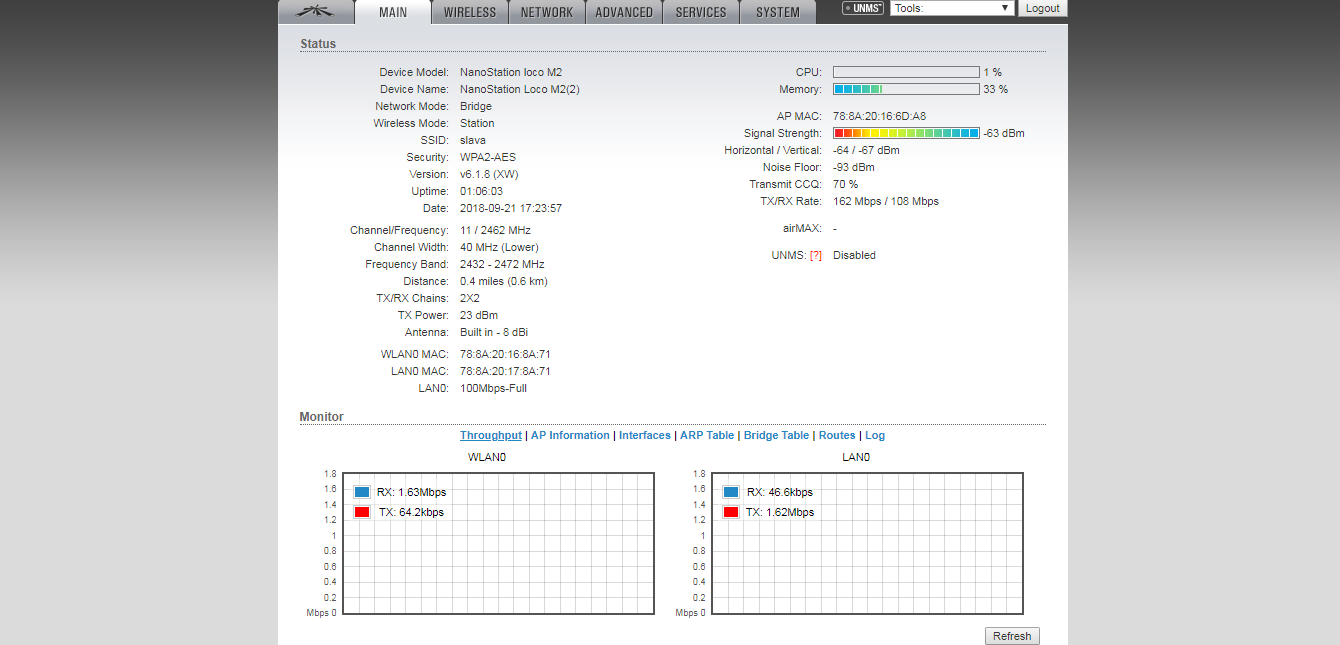Click TX/RX rate 162 Mbps / 108 Mbps
The width and height of the screenshot is (1340, 645).
(886, 201)
